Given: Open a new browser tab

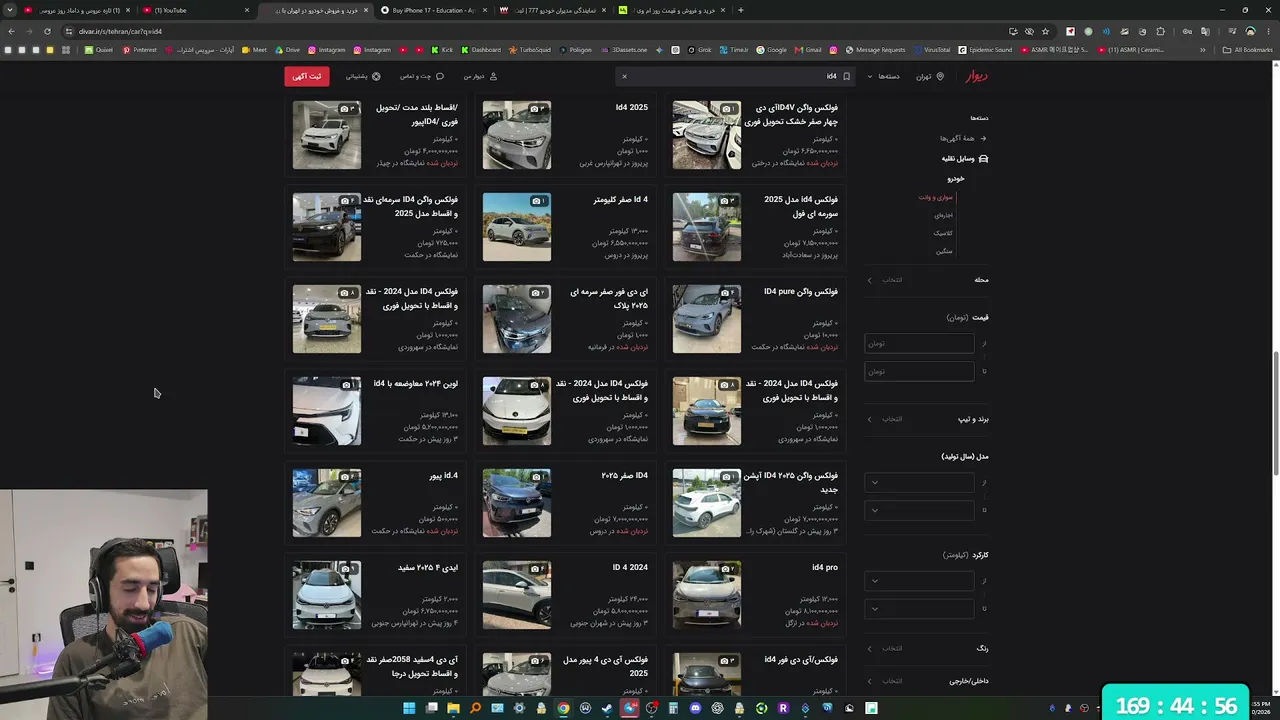Looking at the screenshot, I should (x=740, y=10).
